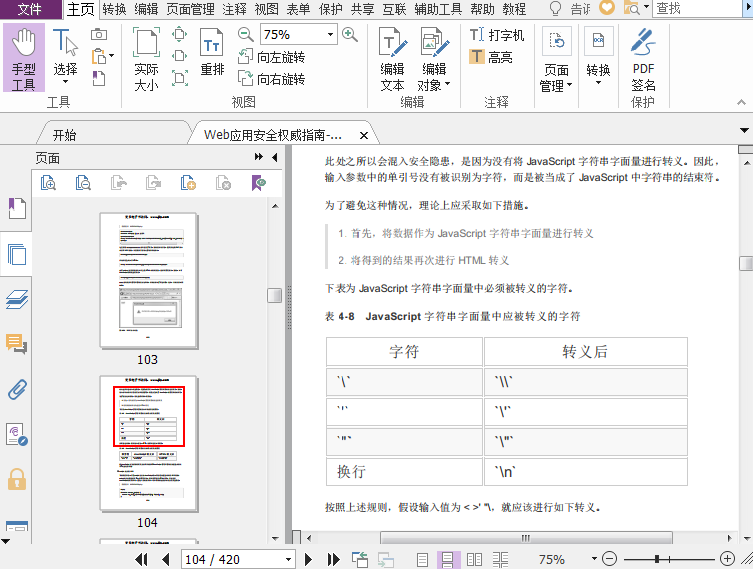Reduce page thumbnails in Pages panel
The width and height of the screenshot is (753, 569).
coord(83,183)
